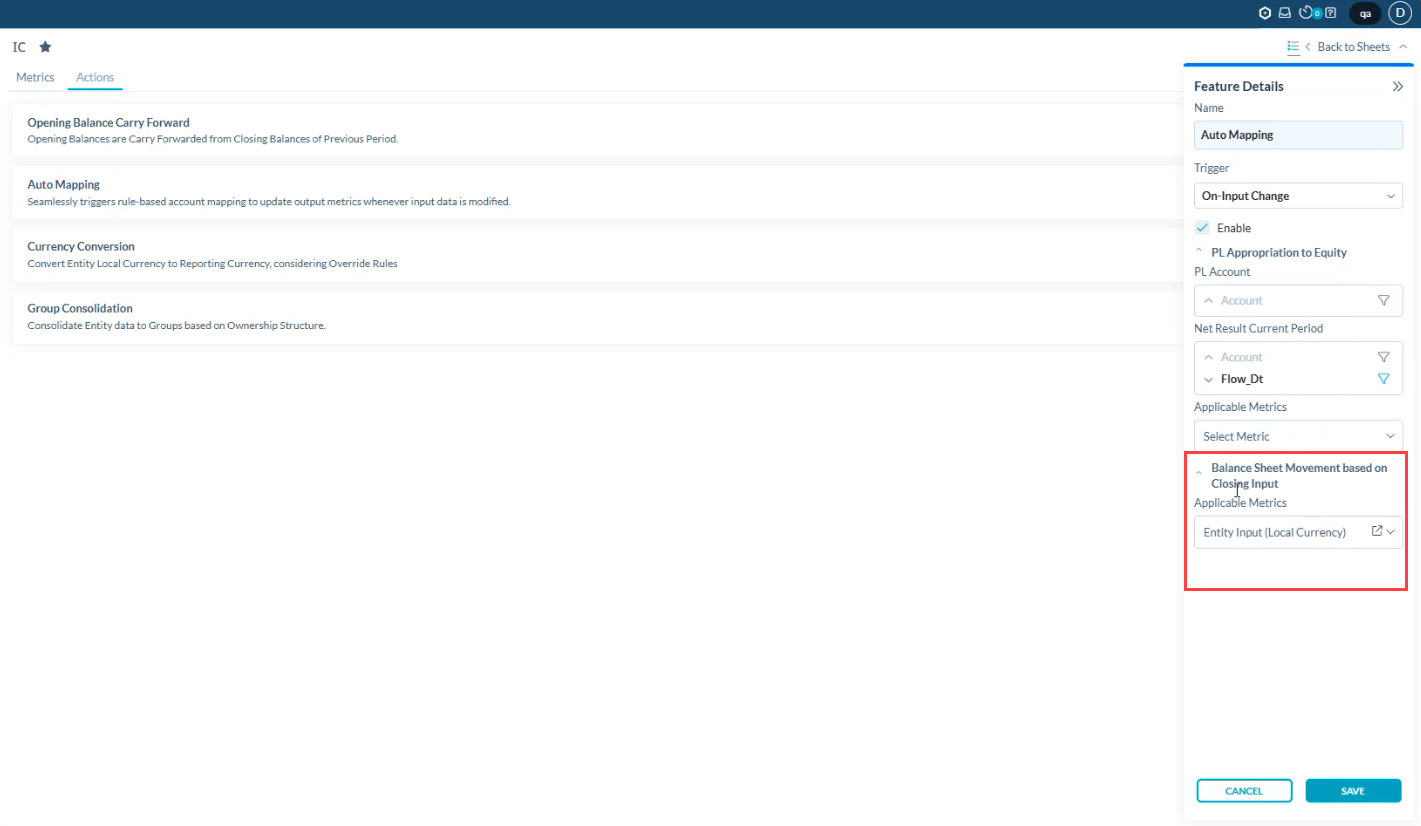Open the Trigger dropdown
The image size is (1421, 826).
coord(1298,196)
